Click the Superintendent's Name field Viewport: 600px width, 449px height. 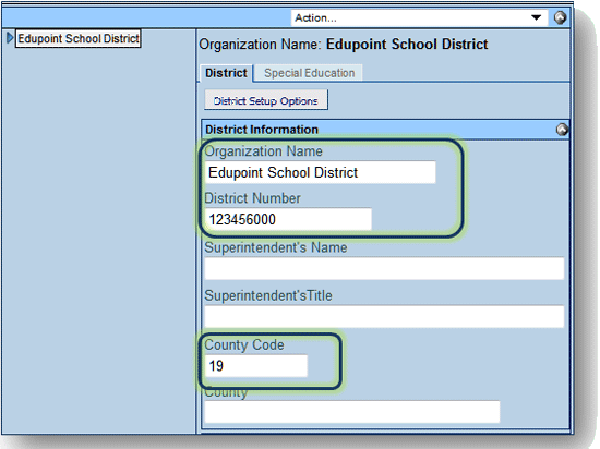pyautogui.click(x=384, y=268)
